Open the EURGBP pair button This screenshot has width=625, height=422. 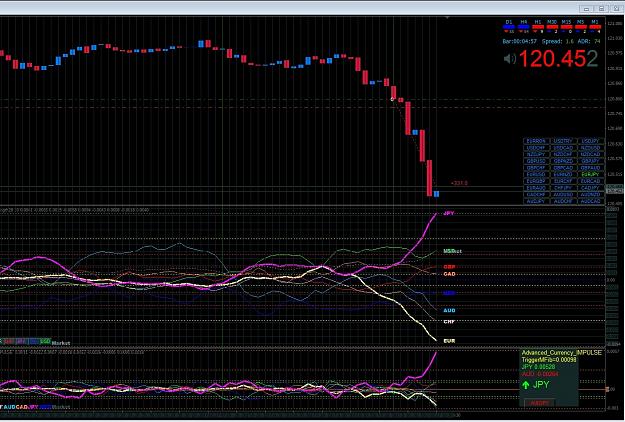click(x=537, y=181)
